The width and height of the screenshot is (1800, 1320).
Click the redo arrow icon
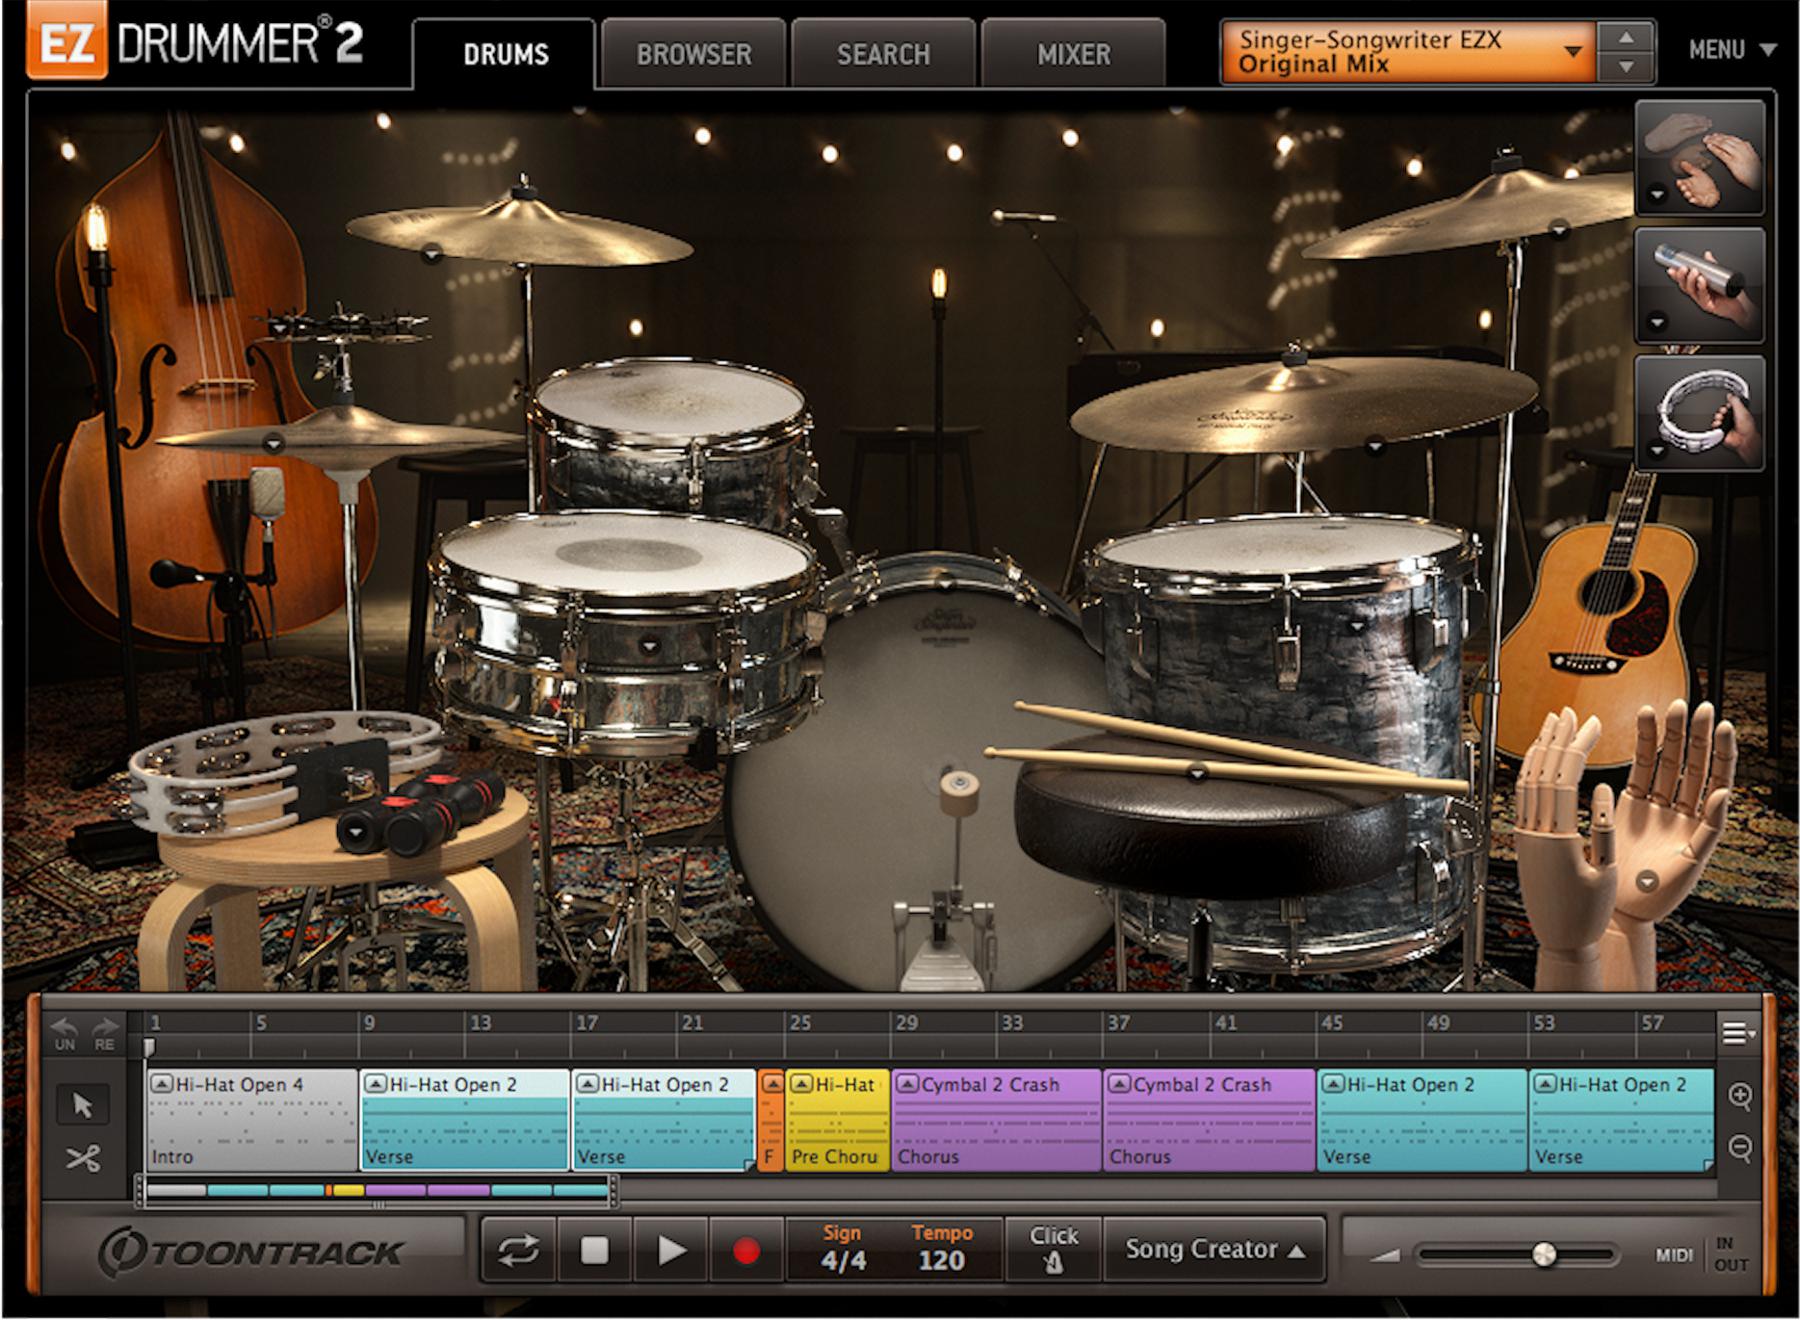pos(105,1031)
